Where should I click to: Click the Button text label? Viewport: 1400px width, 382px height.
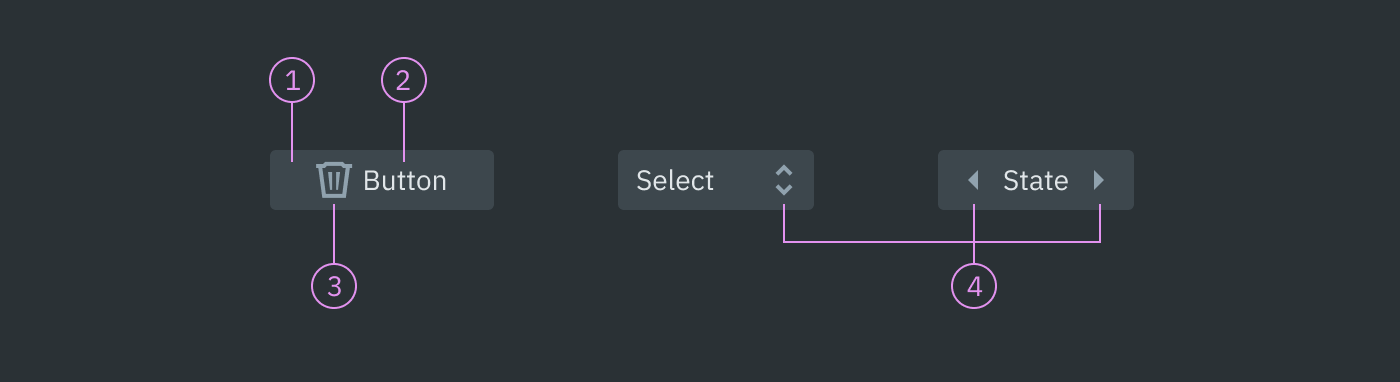[405, 181]
